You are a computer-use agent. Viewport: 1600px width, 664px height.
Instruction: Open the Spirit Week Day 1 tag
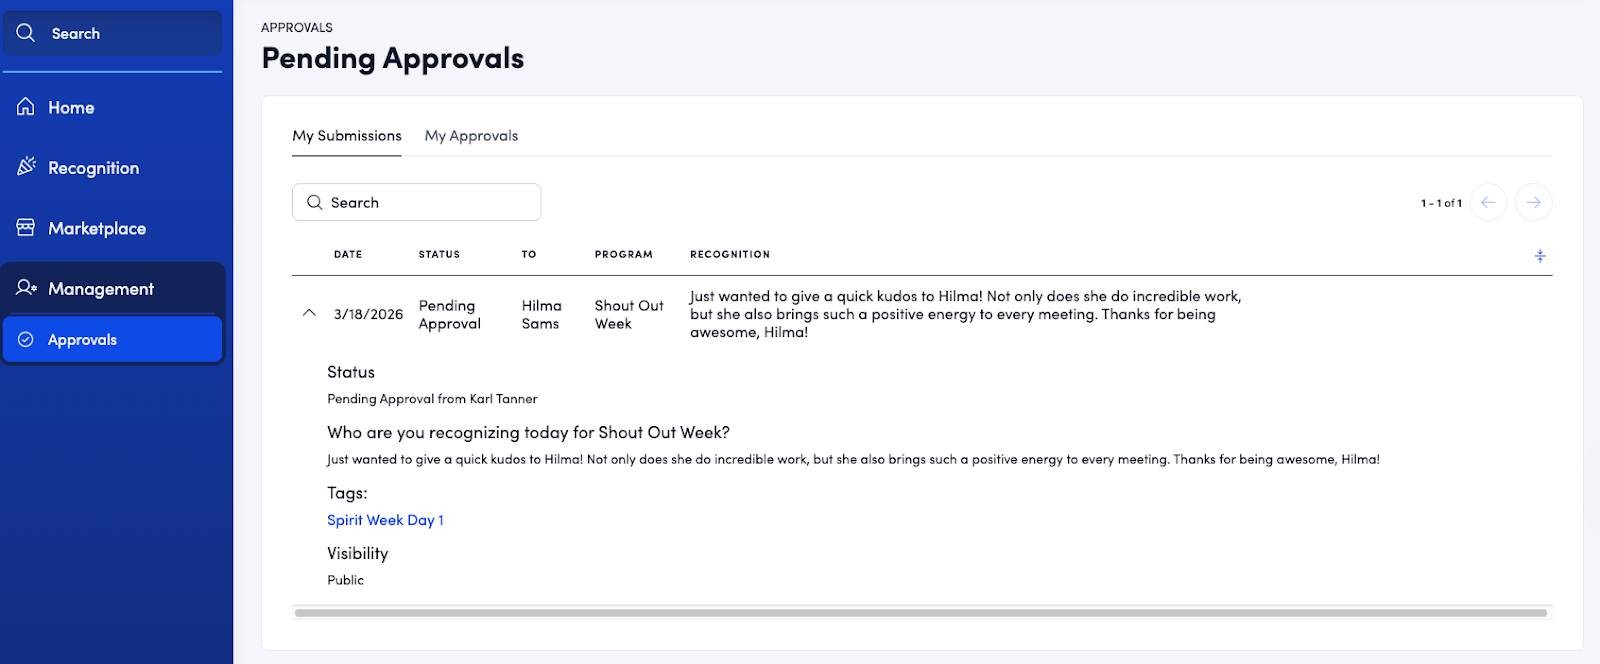tap(385, 520)
